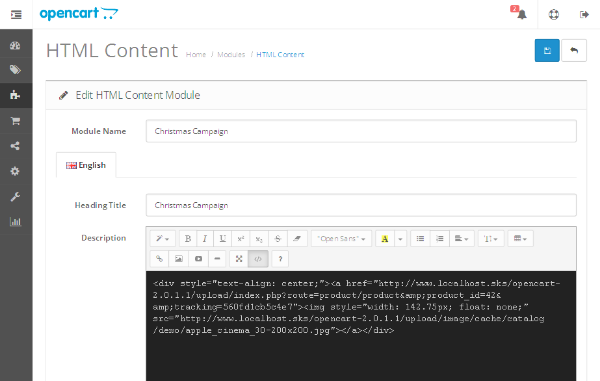
Task: Click inside the HTML code editor area
Action: tap(361, 326)
